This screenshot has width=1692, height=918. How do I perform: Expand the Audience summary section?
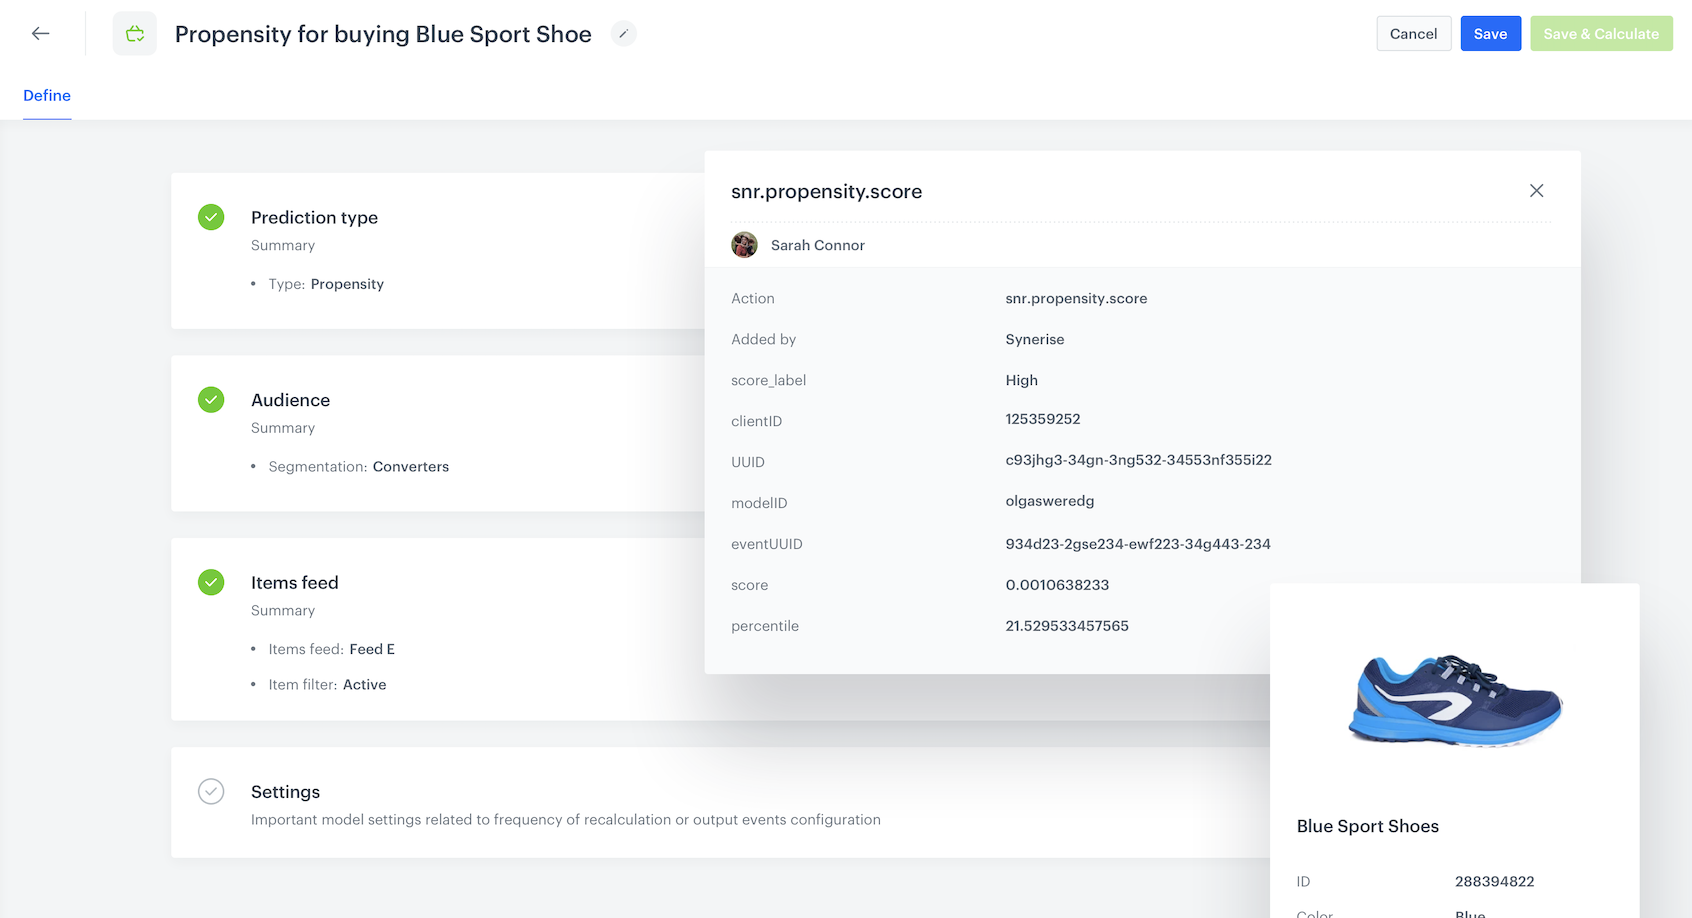tap(290, 399)
